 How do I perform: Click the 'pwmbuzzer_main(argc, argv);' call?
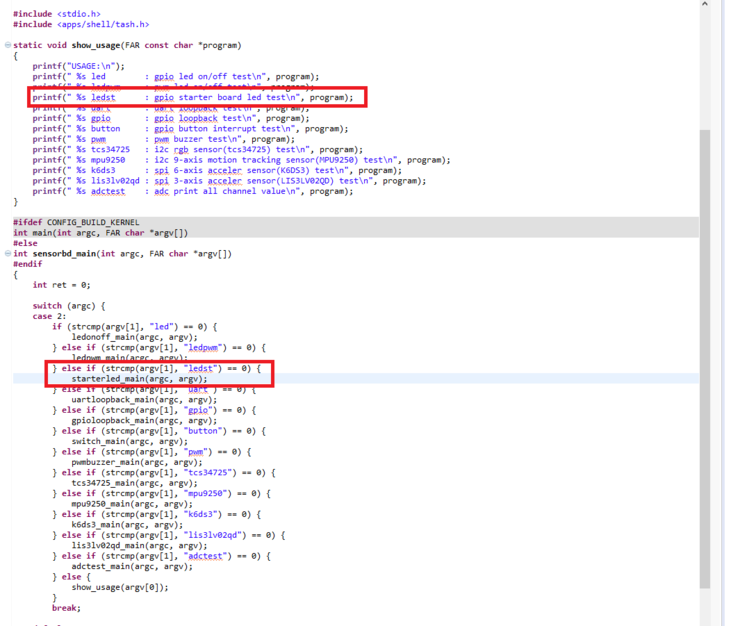(x=137, y=462)
